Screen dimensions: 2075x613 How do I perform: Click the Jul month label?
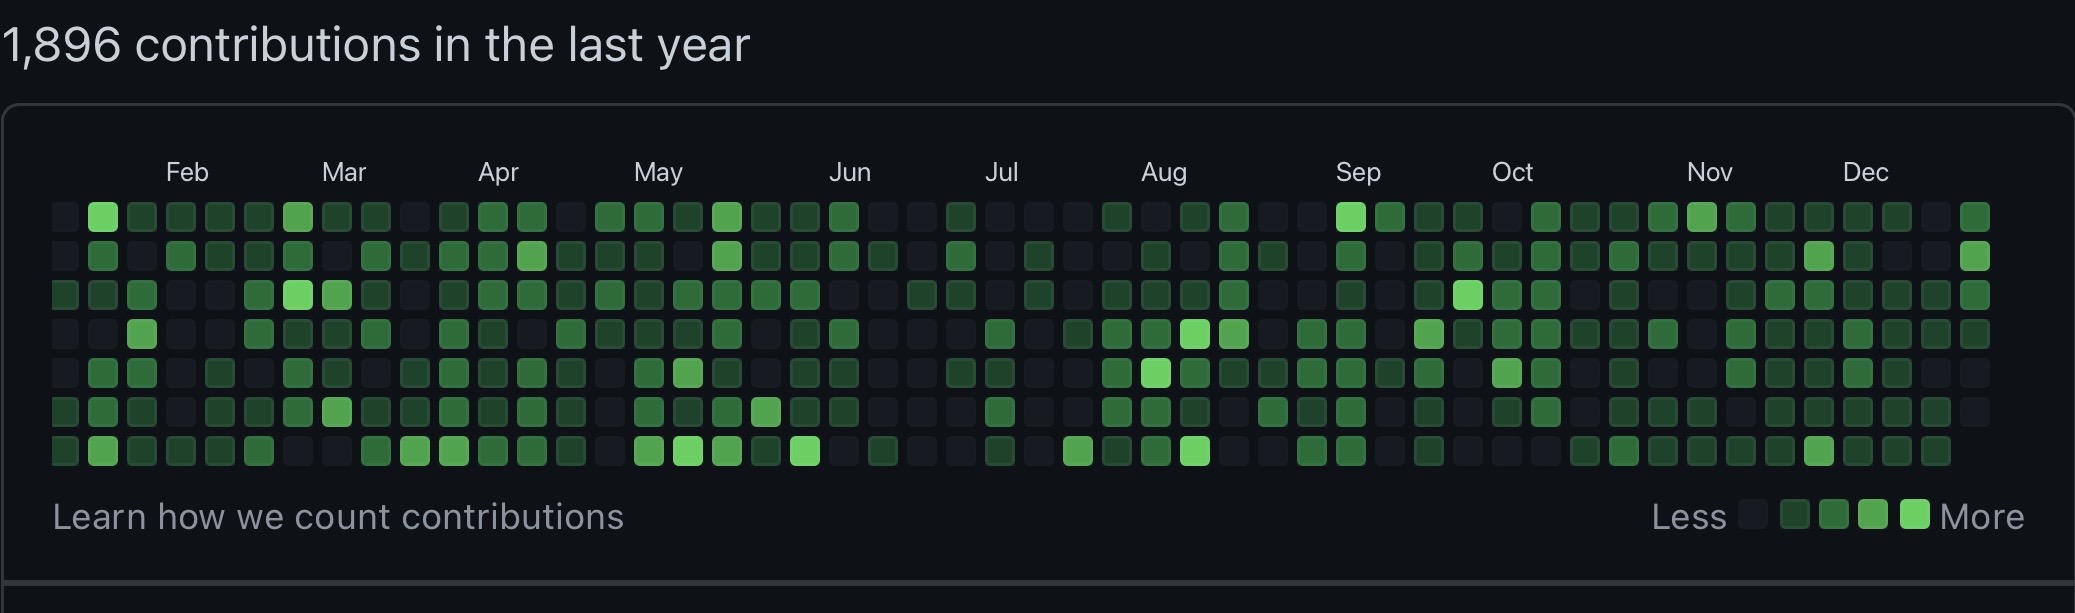click(x=1001, y=172)
